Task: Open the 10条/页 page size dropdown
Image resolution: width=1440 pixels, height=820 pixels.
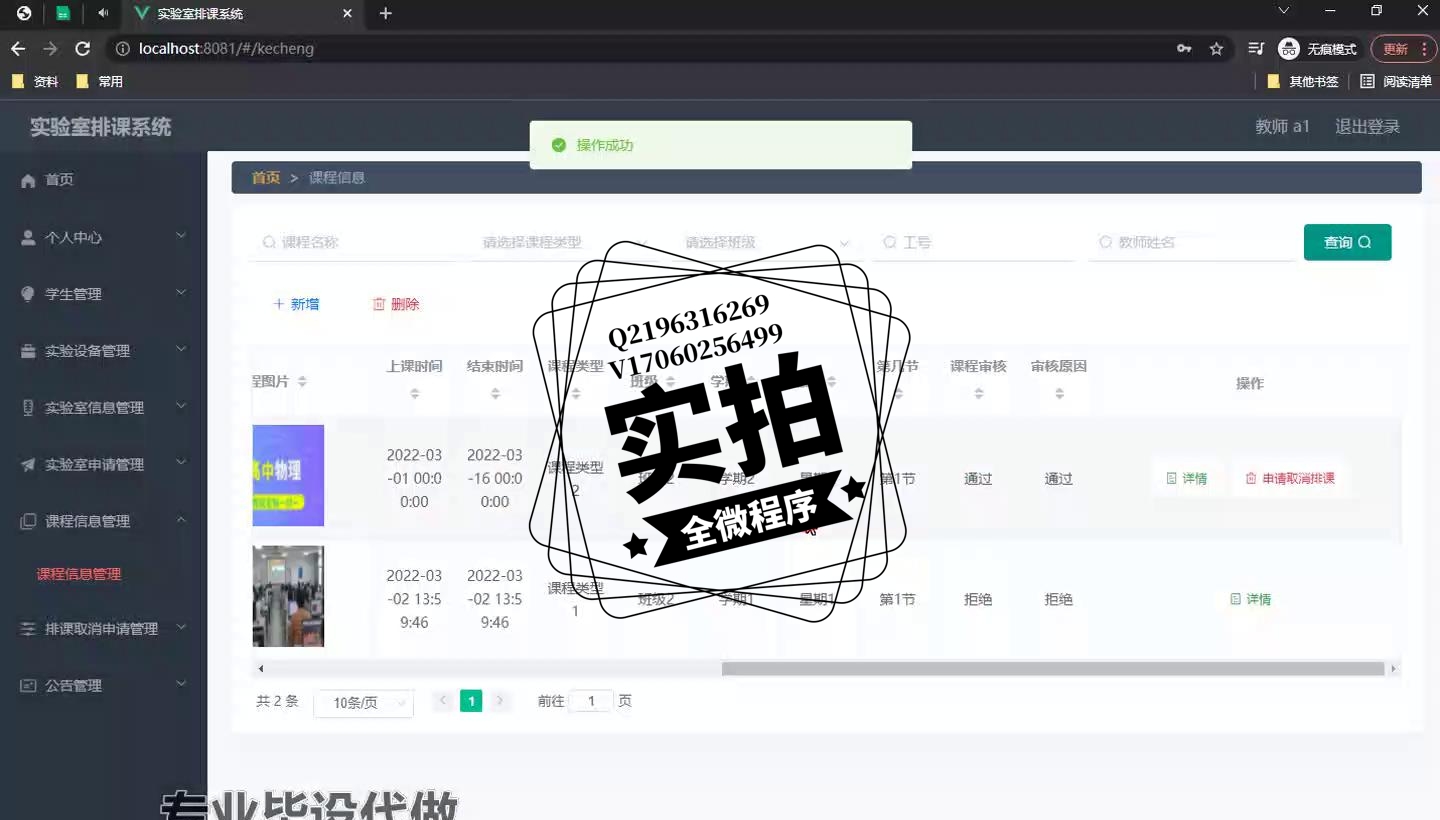Action: pos(363,702)
